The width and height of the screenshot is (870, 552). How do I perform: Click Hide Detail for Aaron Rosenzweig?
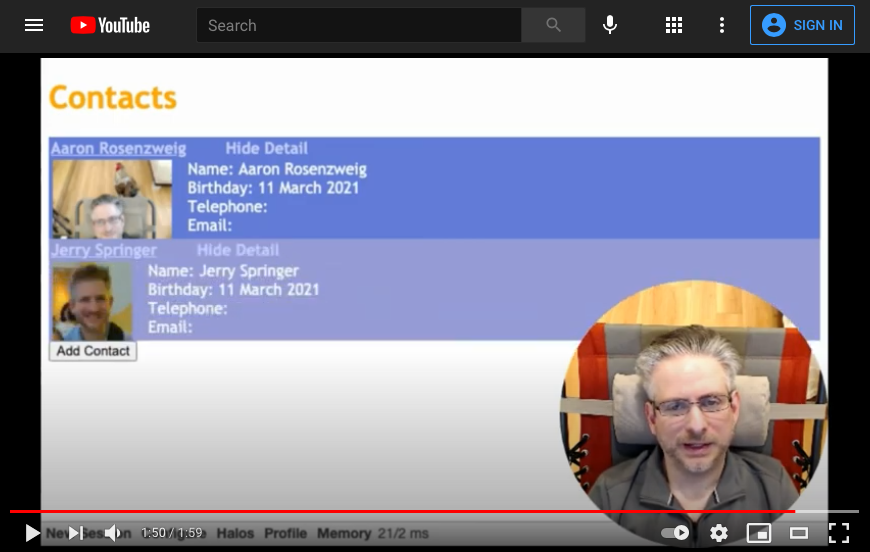point(266,148)
